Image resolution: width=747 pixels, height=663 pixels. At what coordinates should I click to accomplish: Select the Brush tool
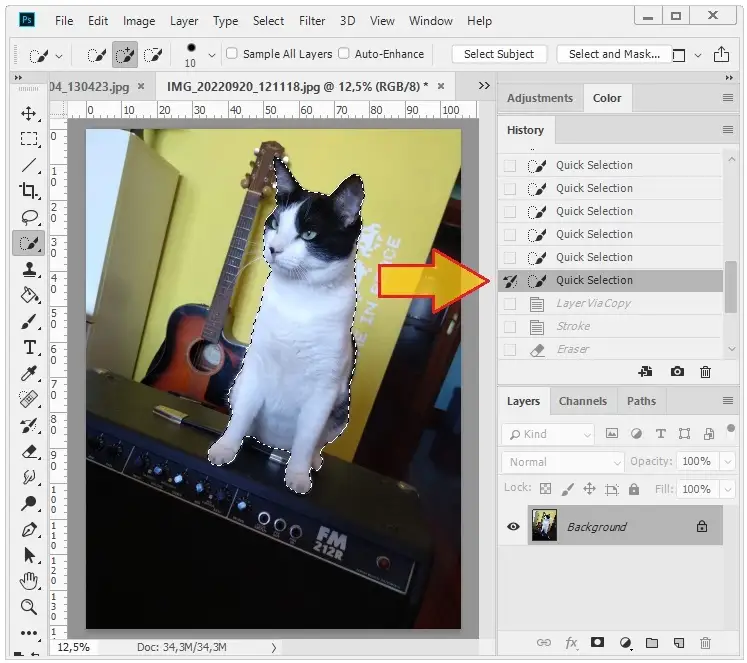pos(29,321)
